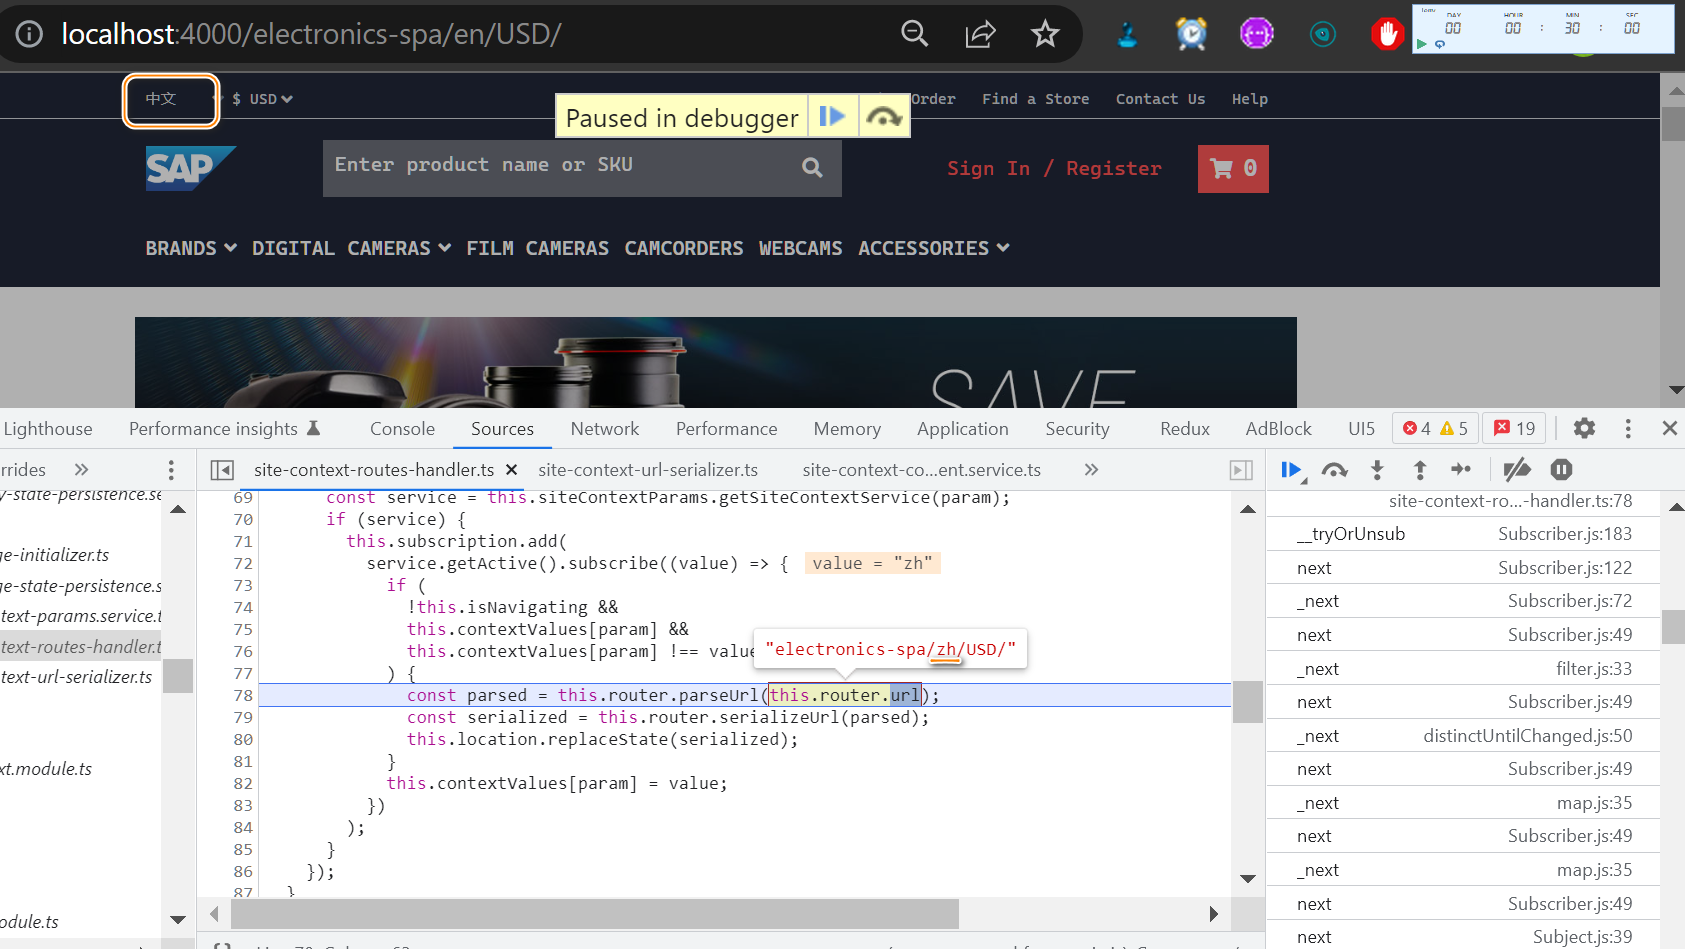This screenshot has width=1685, height=949.
Task: Expand the ACCESSORIES navigation menu
Action: point(934,248)
